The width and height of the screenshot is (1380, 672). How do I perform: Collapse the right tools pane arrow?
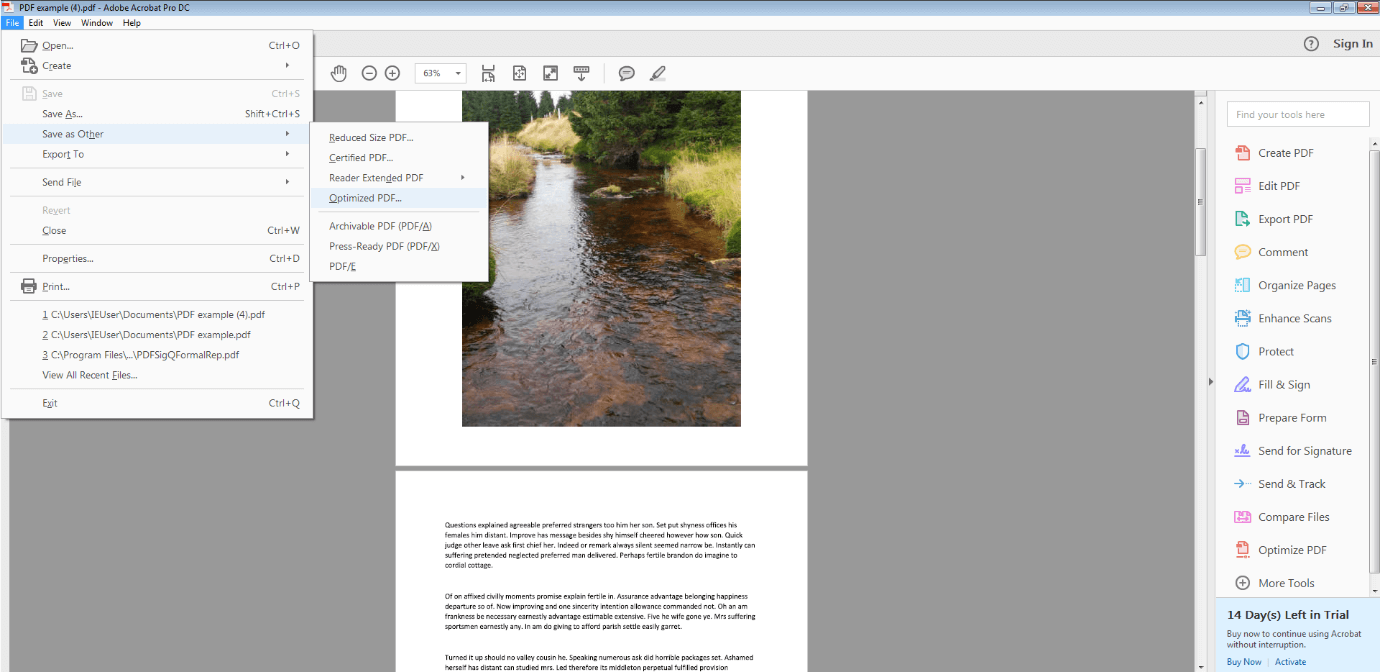point(1211,381)
